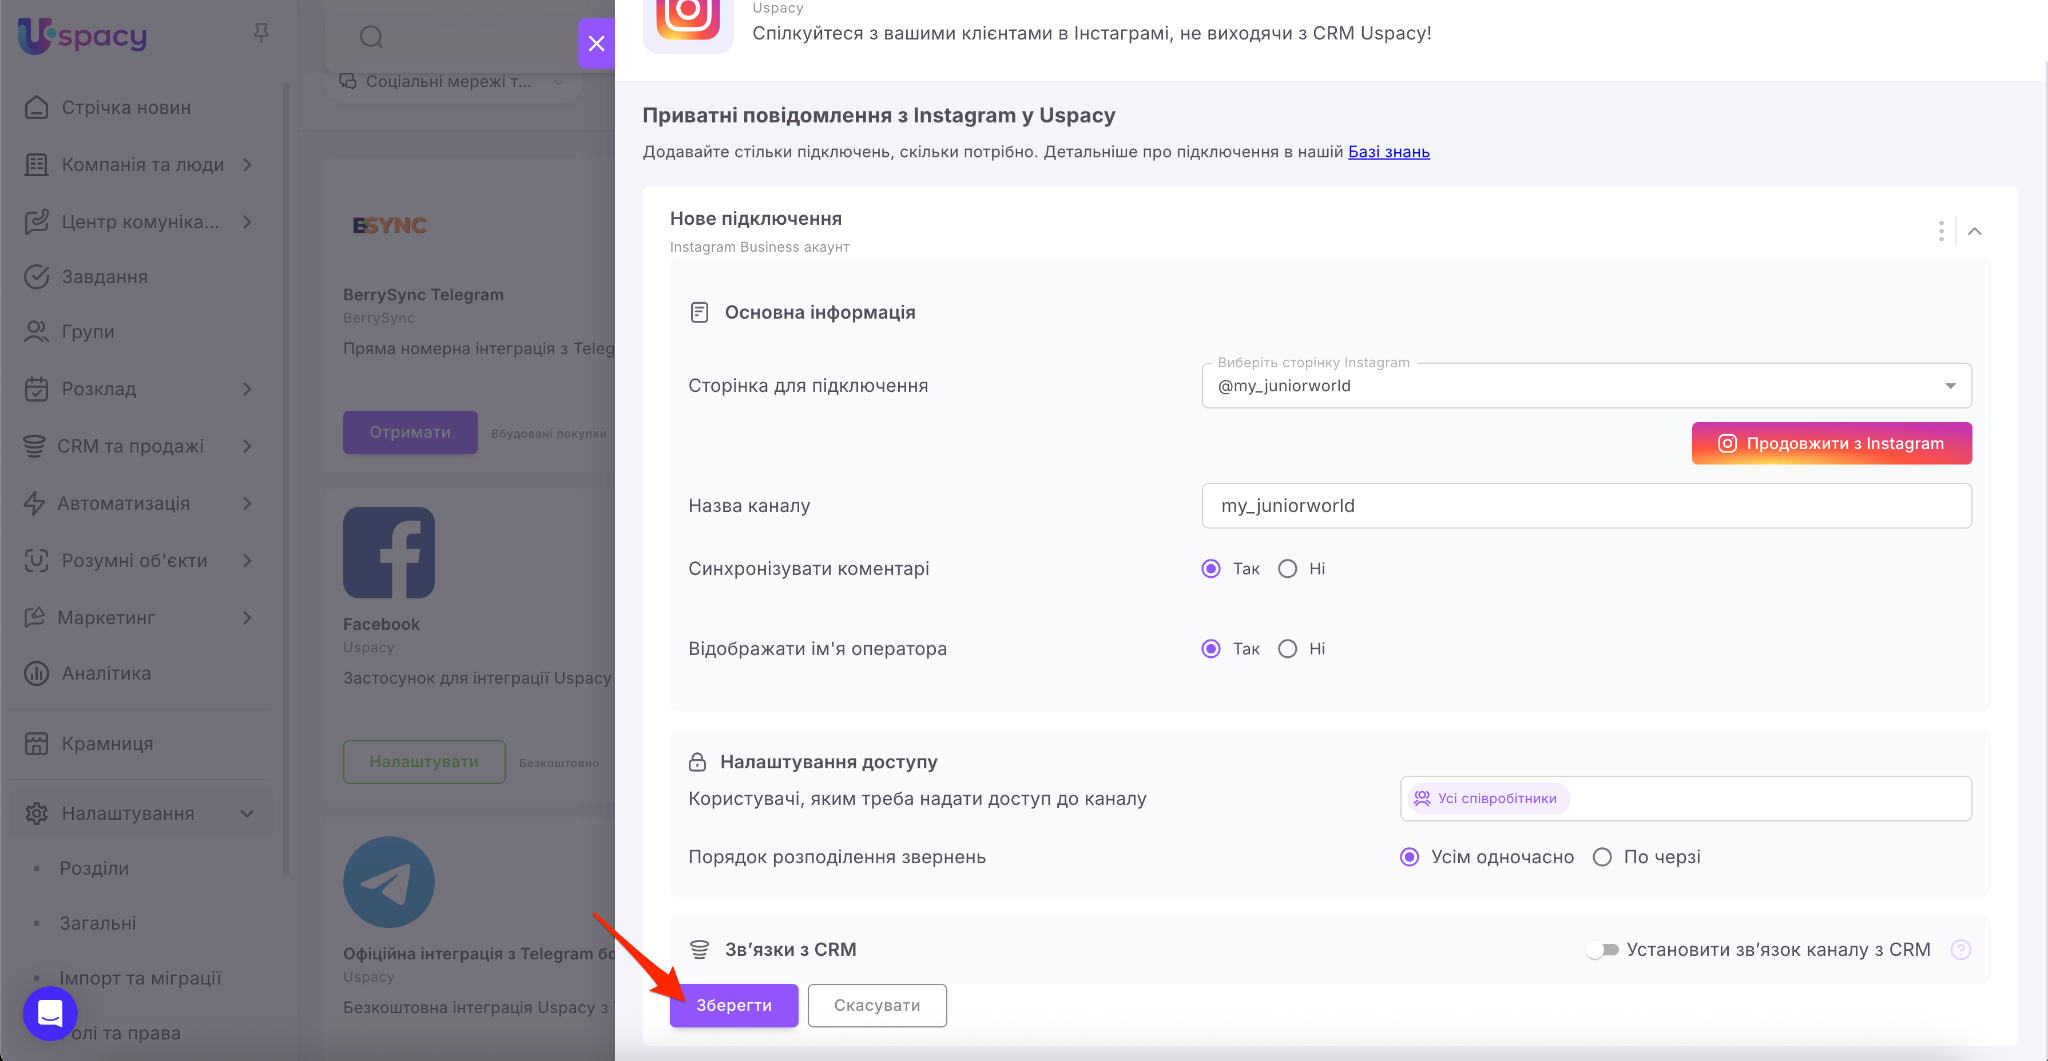2048x1061 pixels.
Task: Open the Instagram page selection dropdown
Action: [1586, 386]
